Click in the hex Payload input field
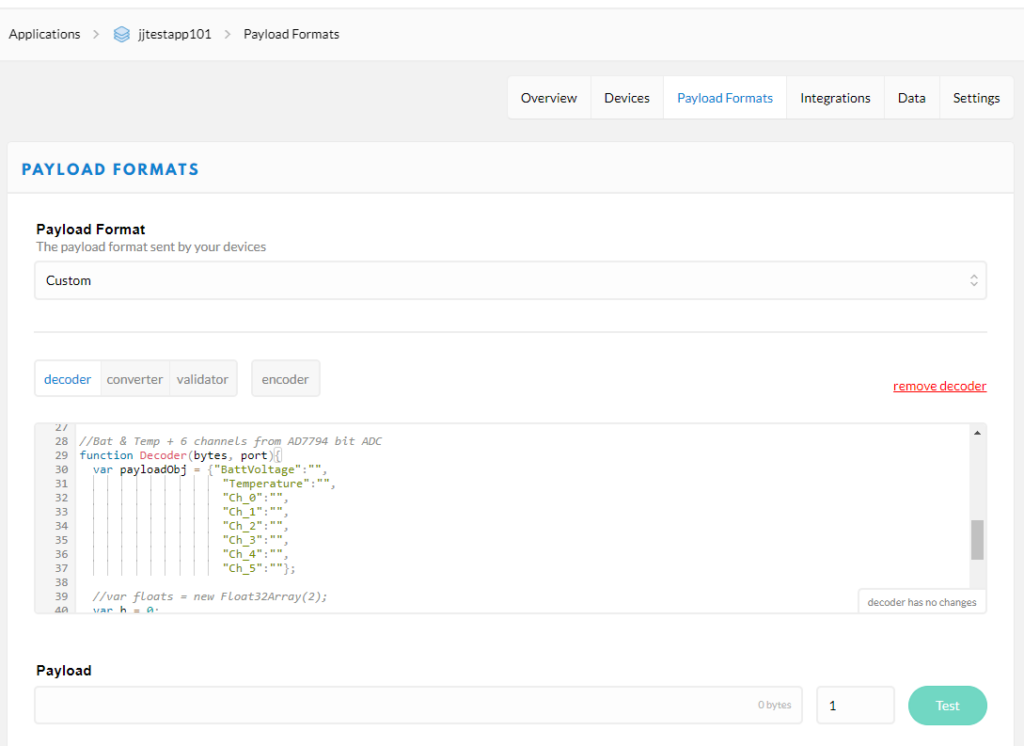 coord(418,705)
